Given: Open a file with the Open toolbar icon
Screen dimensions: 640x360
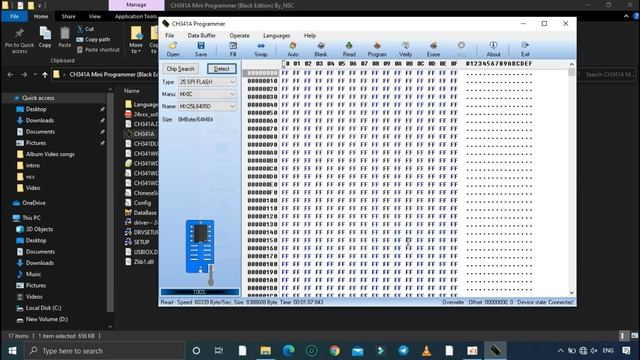Looking at the screenshot, I should tap(173, 49).
